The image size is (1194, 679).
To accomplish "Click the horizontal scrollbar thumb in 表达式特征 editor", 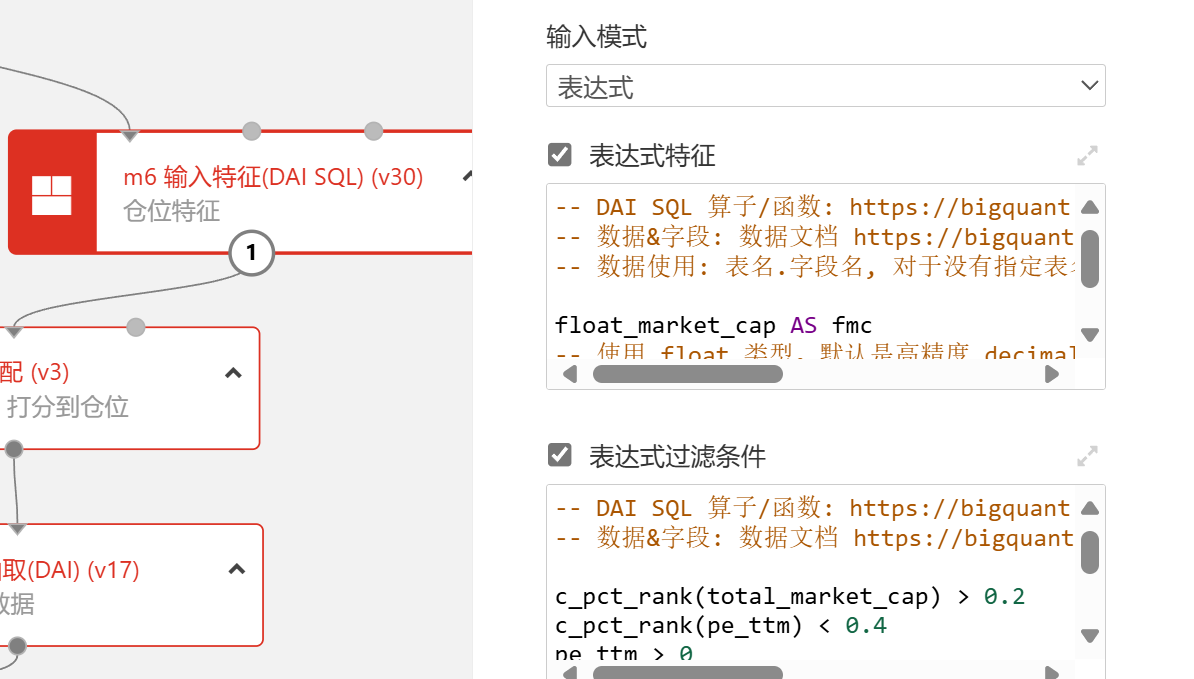I will pyautogui.click(x=688, y=374).
